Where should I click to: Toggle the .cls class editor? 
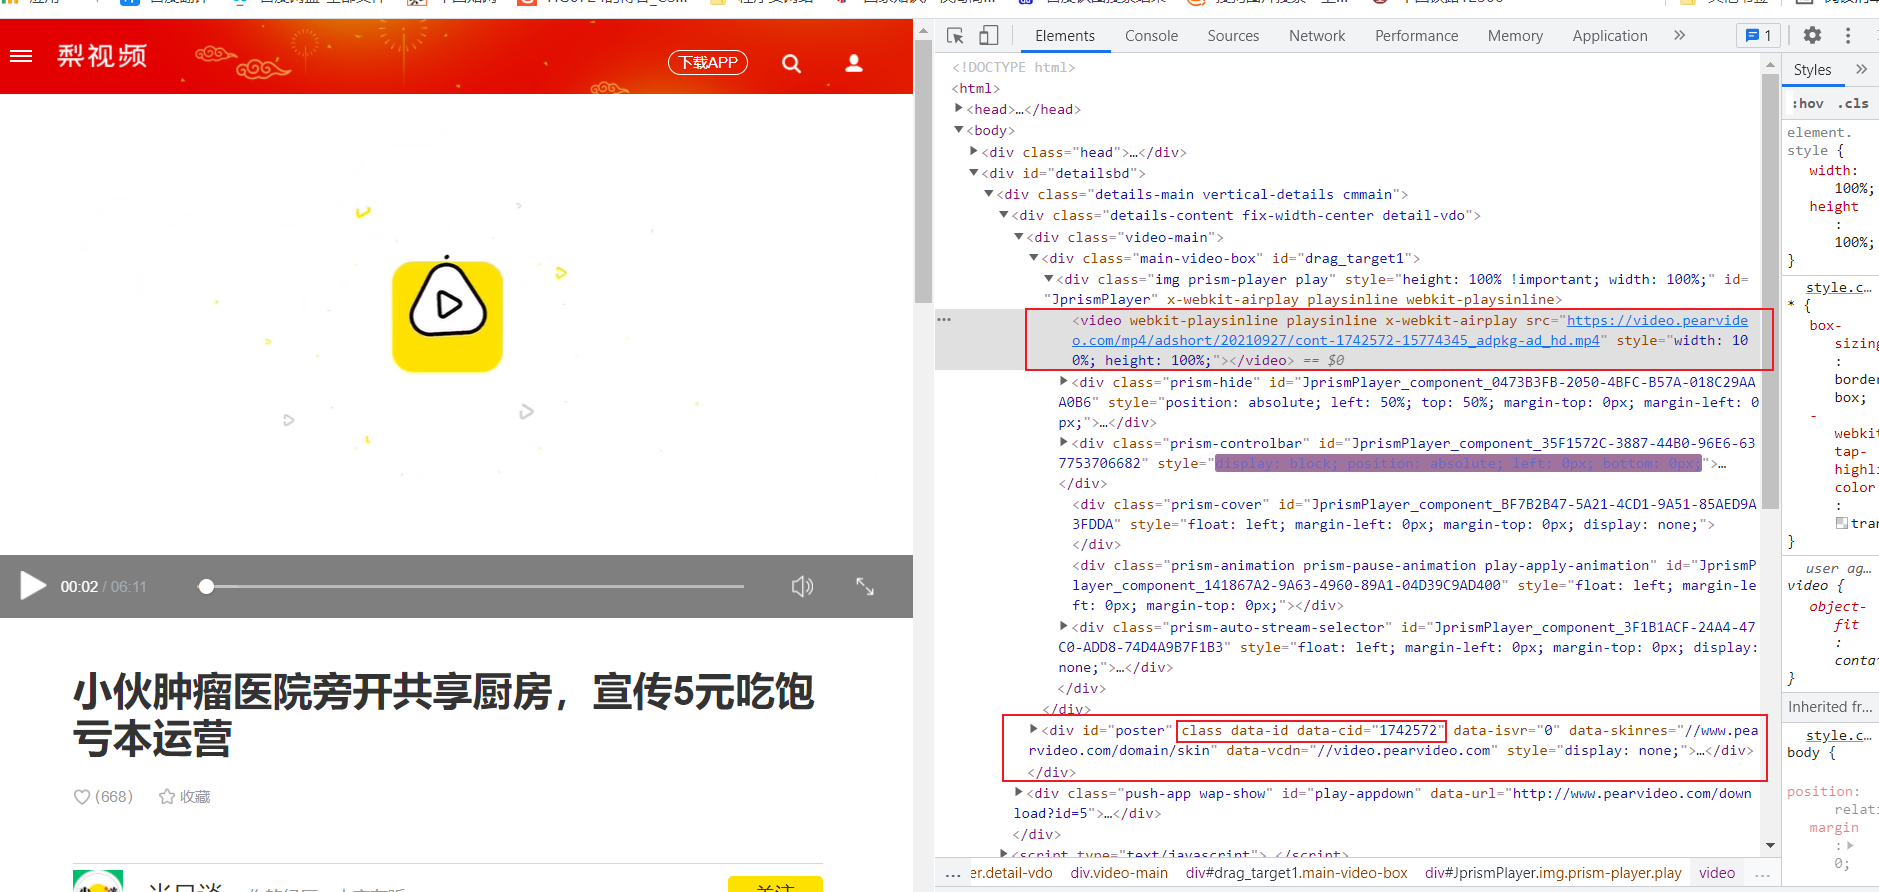[1853, 104]
